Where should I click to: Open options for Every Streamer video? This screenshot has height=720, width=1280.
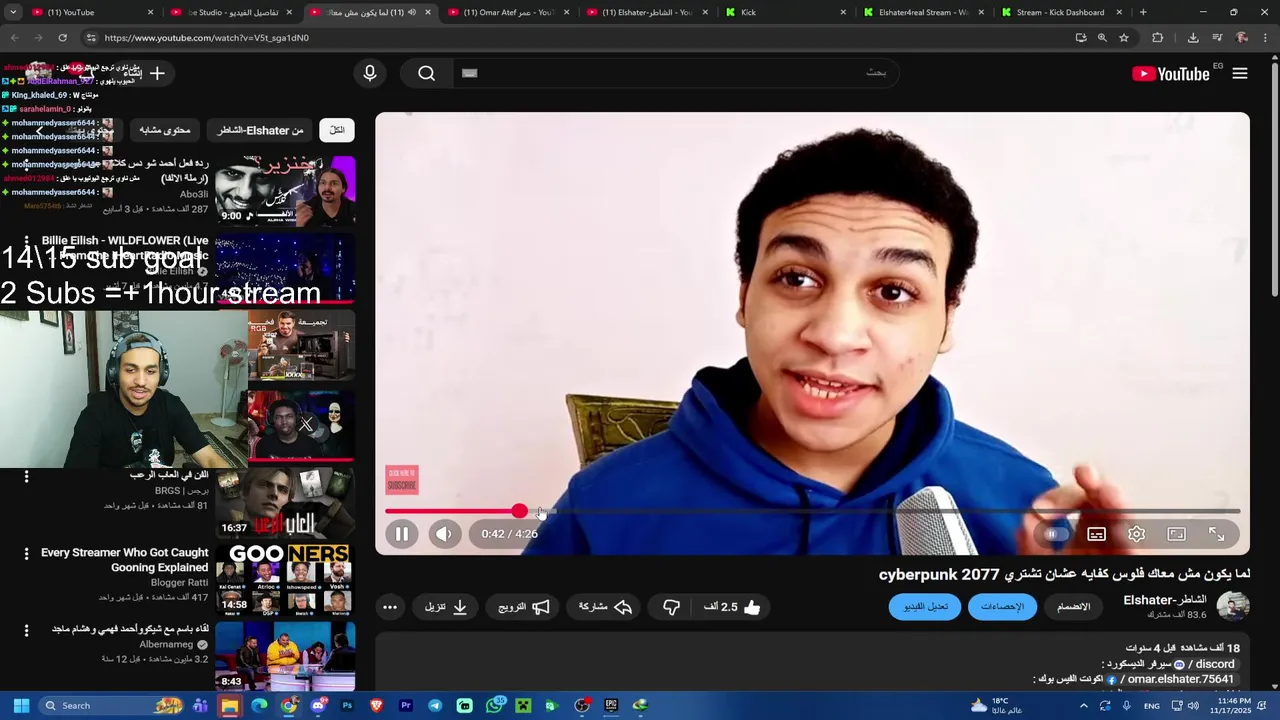point(26,553)
